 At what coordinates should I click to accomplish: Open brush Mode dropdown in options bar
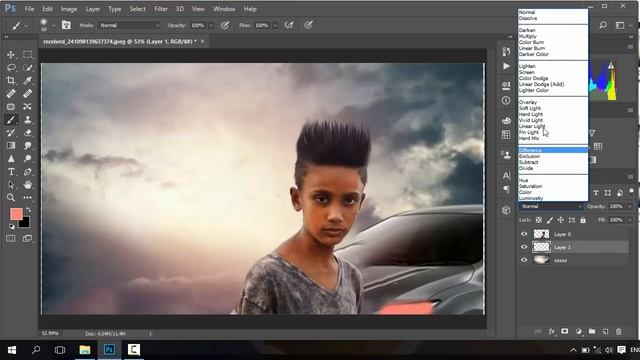[129, 25]
